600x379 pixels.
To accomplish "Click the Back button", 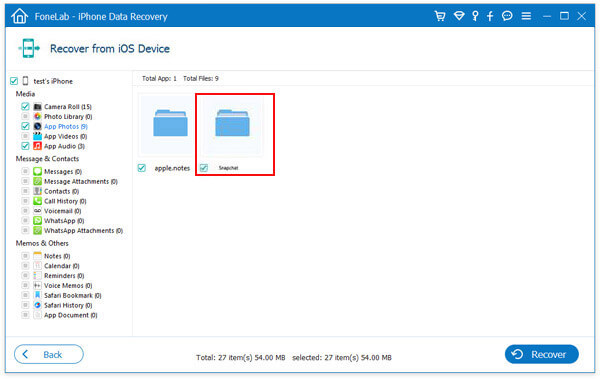I will (49, 354).
